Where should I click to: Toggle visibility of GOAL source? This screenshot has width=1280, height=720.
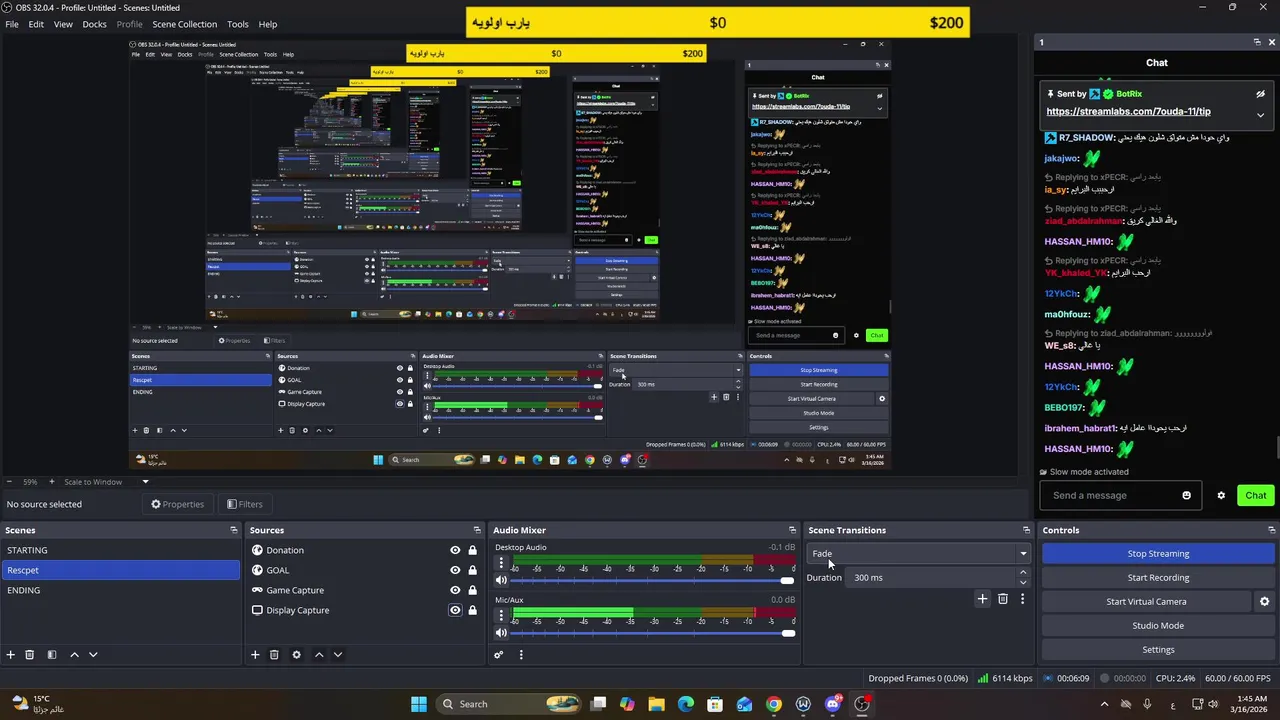pyautogui.click(x=455, y=570)
